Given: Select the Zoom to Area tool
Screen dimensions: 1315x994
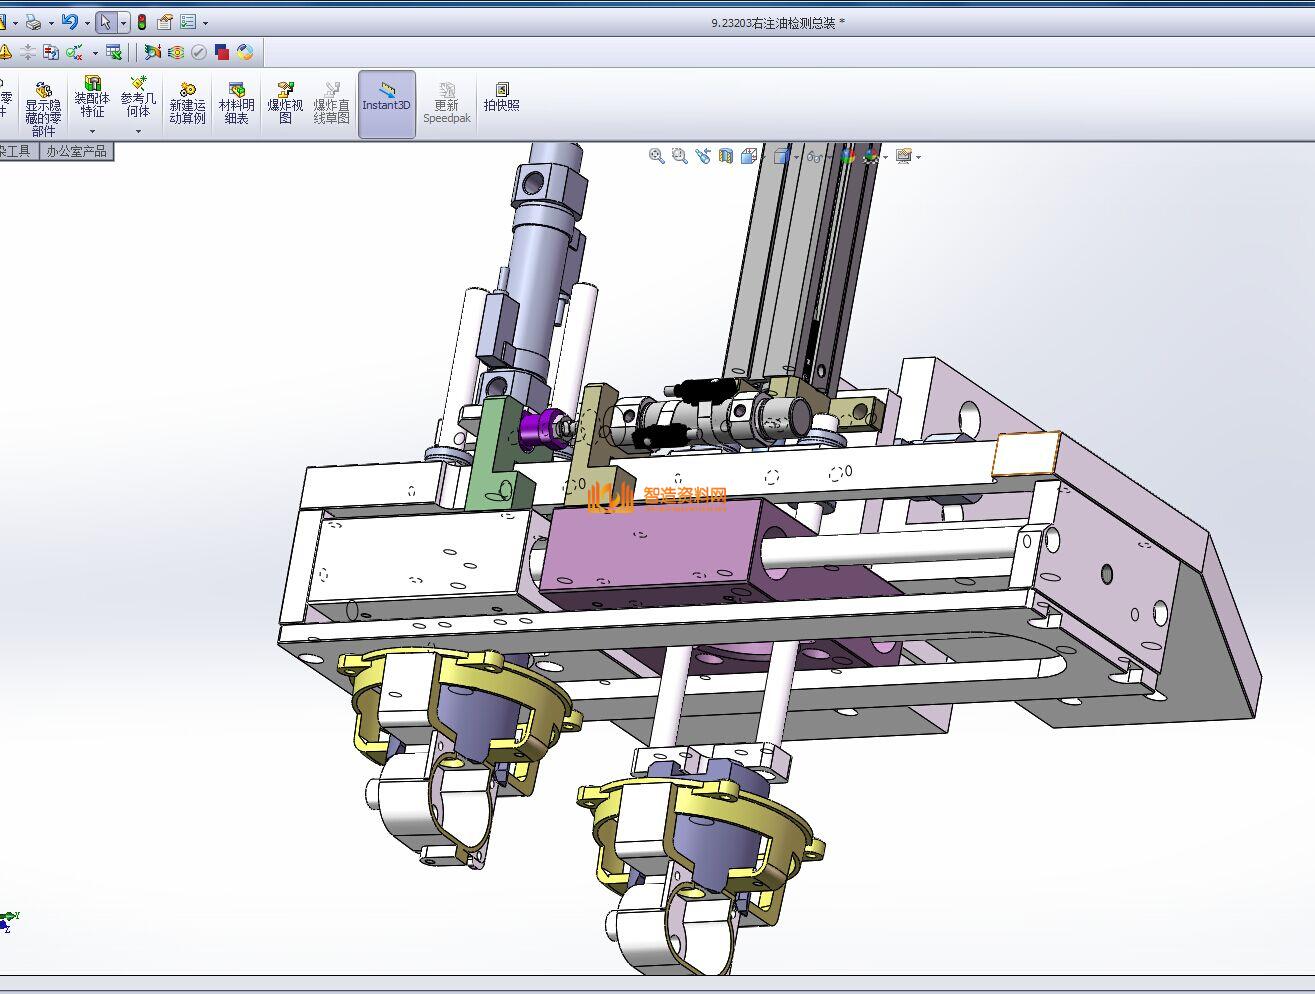Looking at the screenshot, I should 679,156.
